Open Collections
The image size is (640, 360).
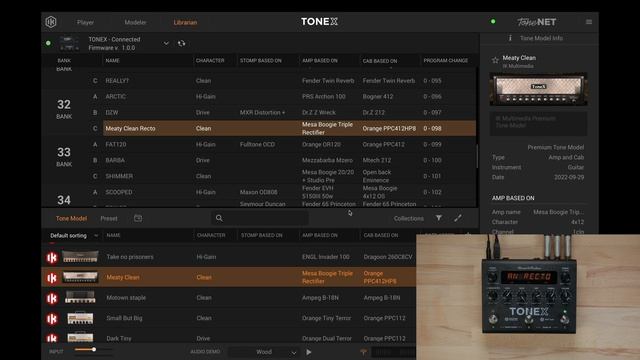(x=409, y=218)
